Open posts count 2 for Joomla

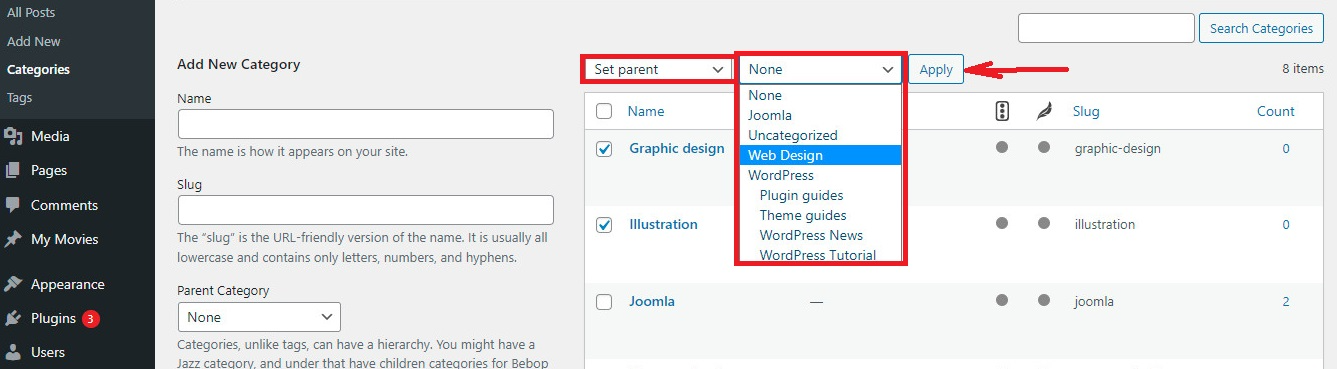pos(1286,301)
